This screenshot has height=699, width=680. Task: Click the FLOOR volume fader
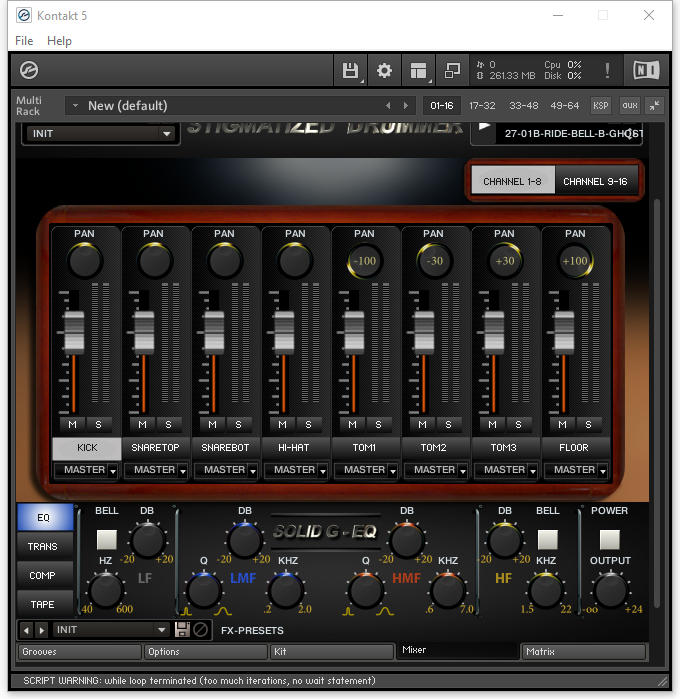[564, 331]
